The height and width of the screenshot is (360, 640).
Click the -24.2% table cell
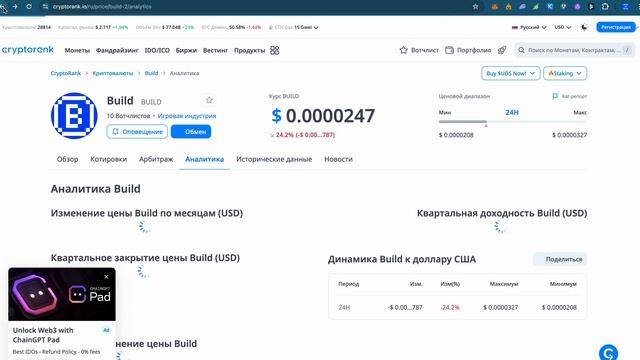(x=450, y=307)
